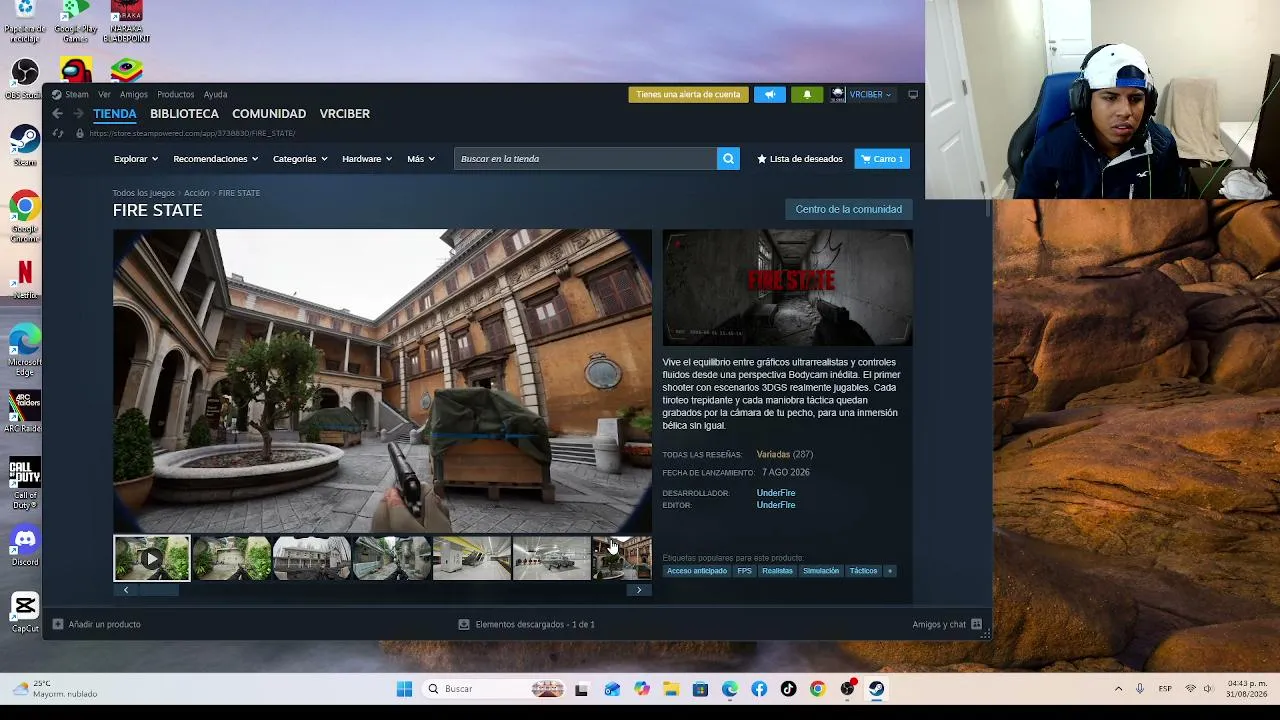
Task: Expand the Hardware dropdown
Action: tap(367, 159)
